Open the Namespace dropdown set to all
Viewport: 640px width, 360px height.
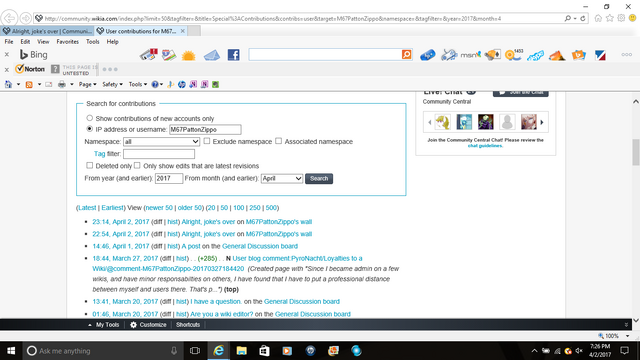(x=161, y=142)
